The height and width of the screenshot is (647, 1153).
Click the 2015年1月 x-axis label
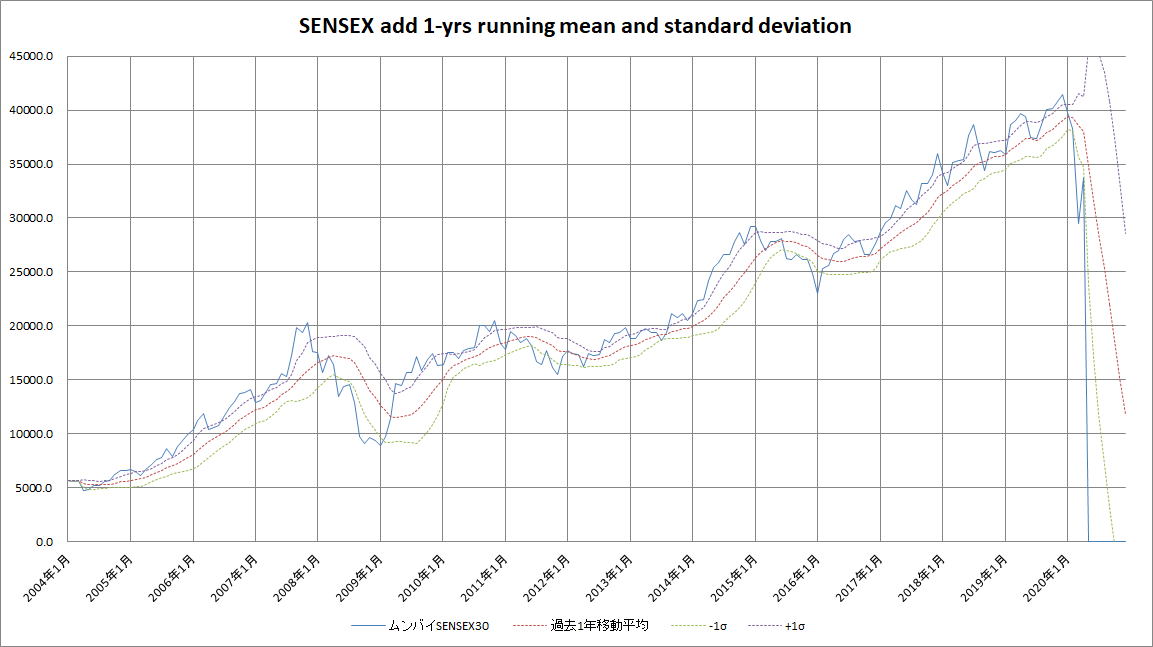coord(735,579)
